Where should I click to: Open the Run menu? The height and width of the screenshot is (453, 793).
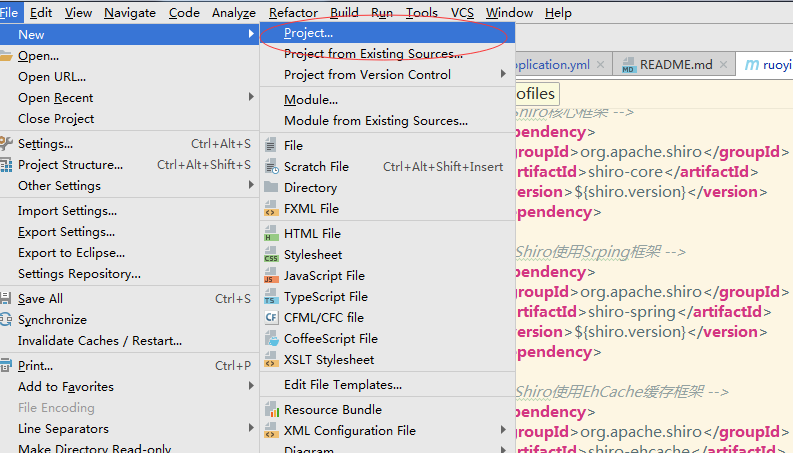[382, 13]
